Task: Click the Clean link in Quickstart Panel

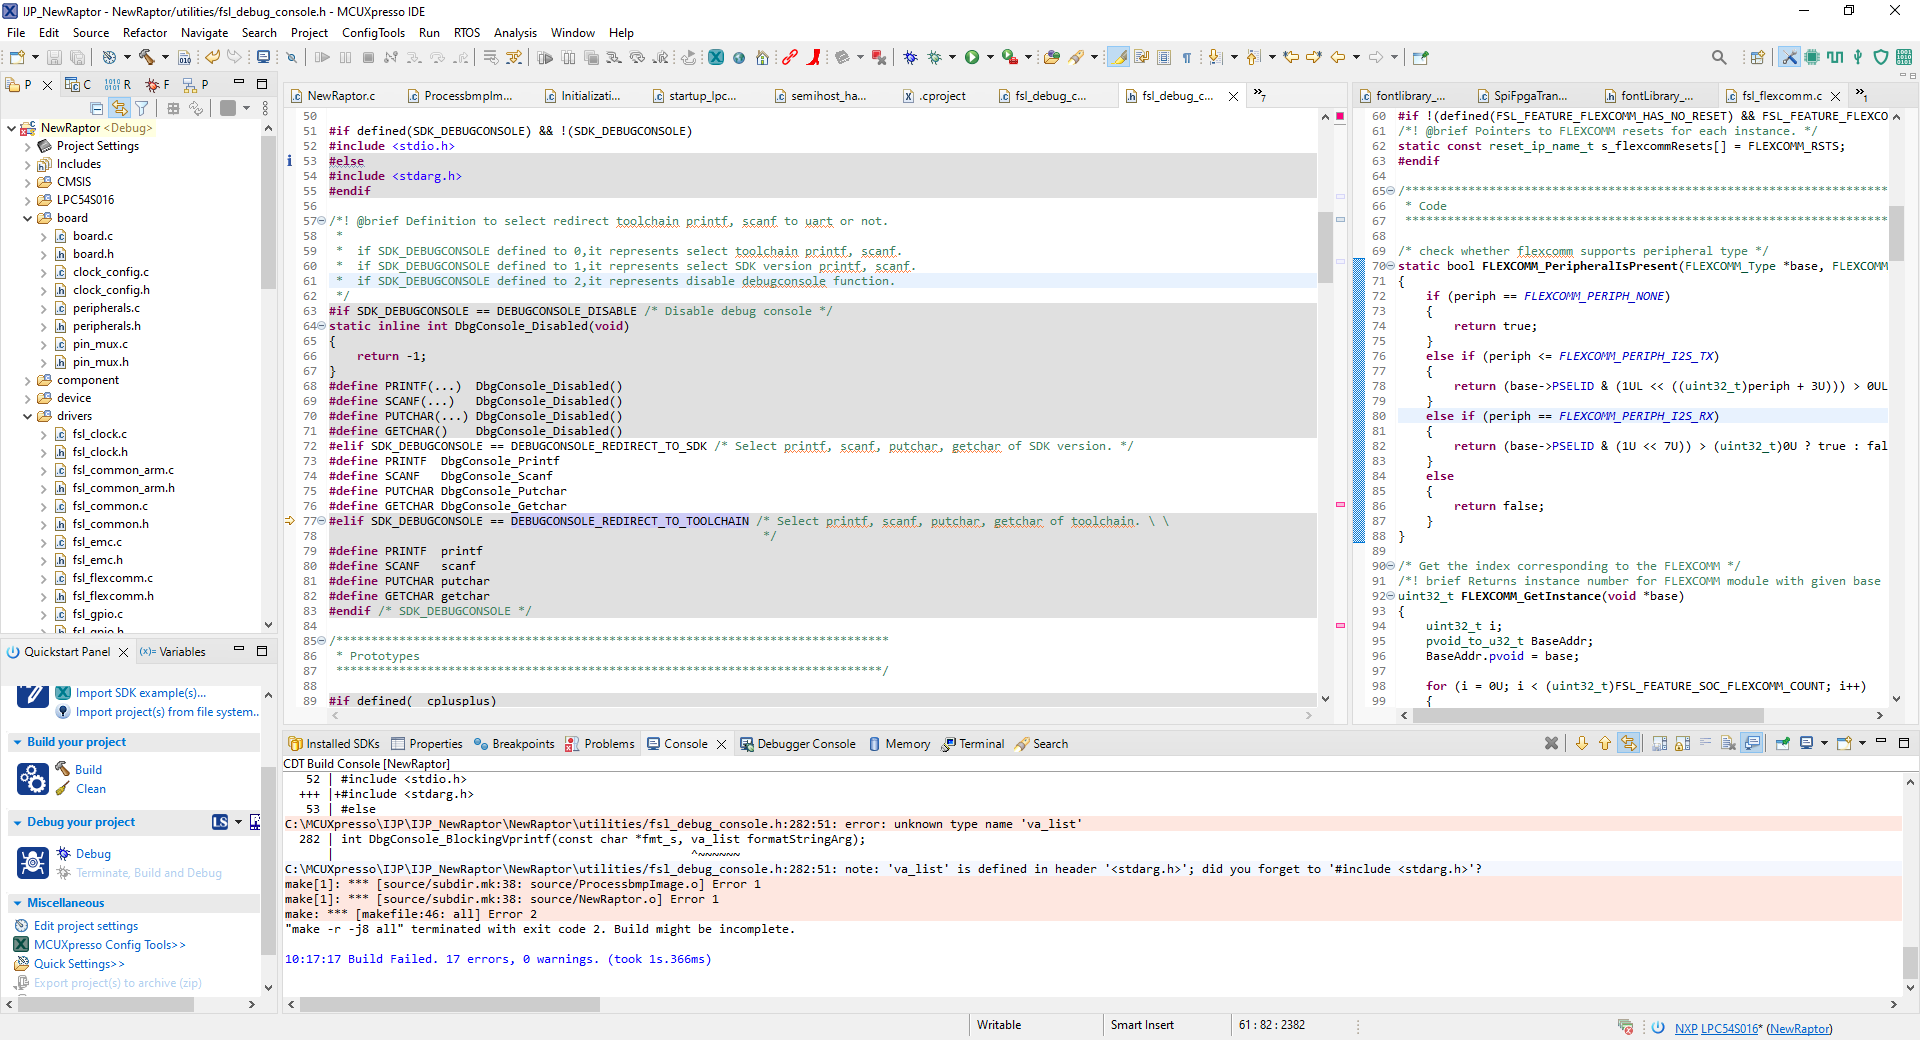Action: (x=90, y=789)
